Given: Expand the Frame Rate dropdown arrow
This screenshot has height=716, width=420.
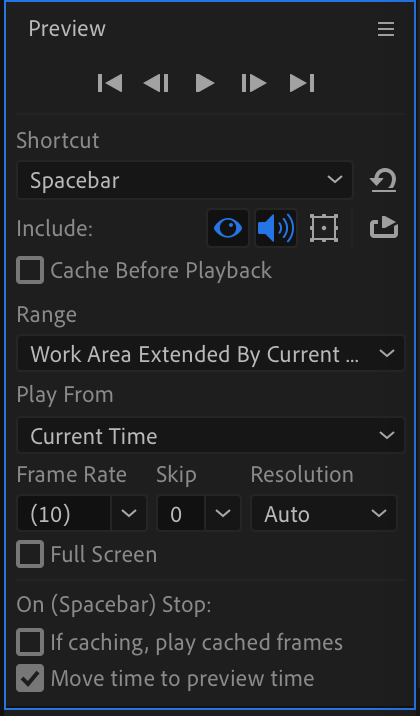Looking at the screenshot, I should [x=129, y=514].
